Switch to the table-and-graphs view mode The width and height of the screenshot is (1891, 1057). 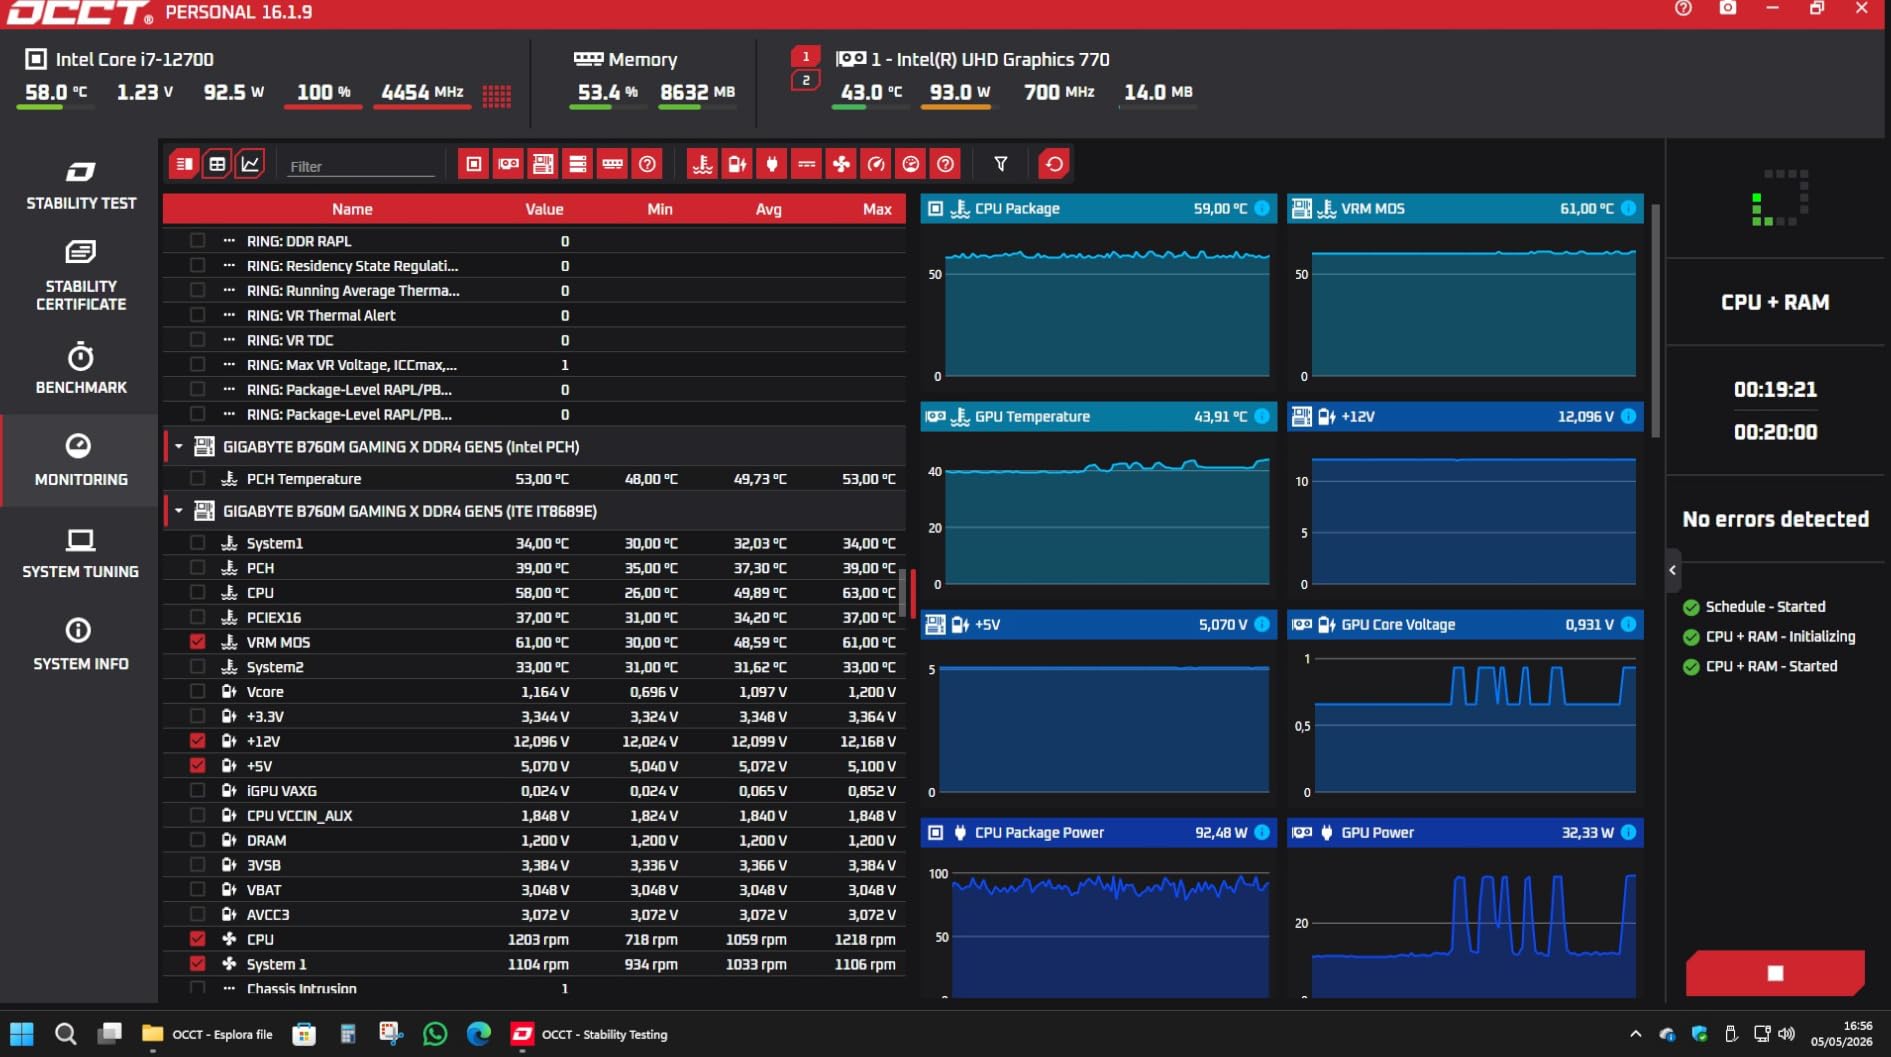tap(184, 164)
